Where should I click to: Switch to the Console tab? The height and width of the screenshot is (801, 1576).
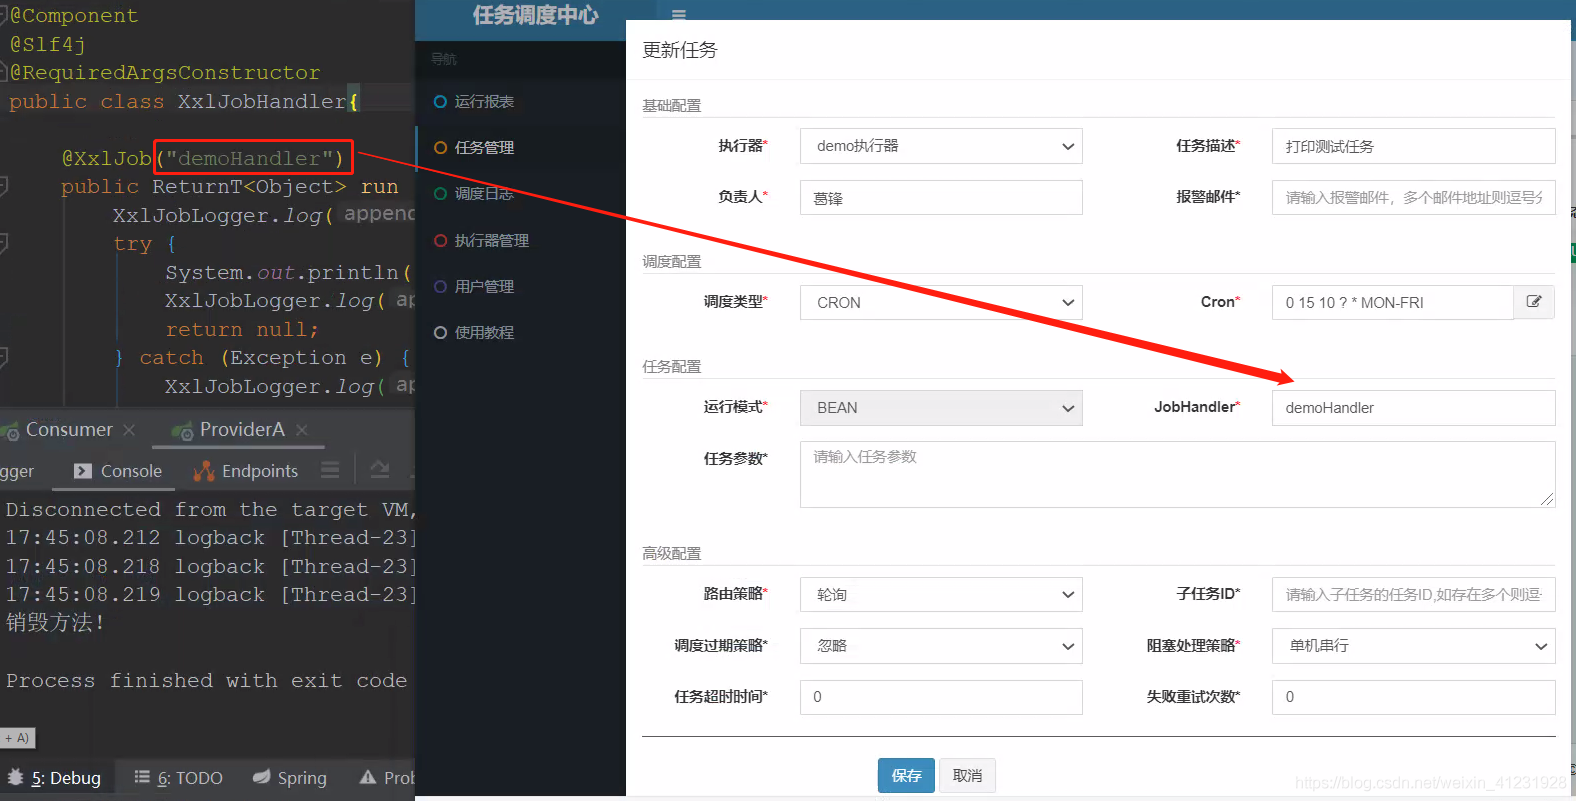coord(118,471)
